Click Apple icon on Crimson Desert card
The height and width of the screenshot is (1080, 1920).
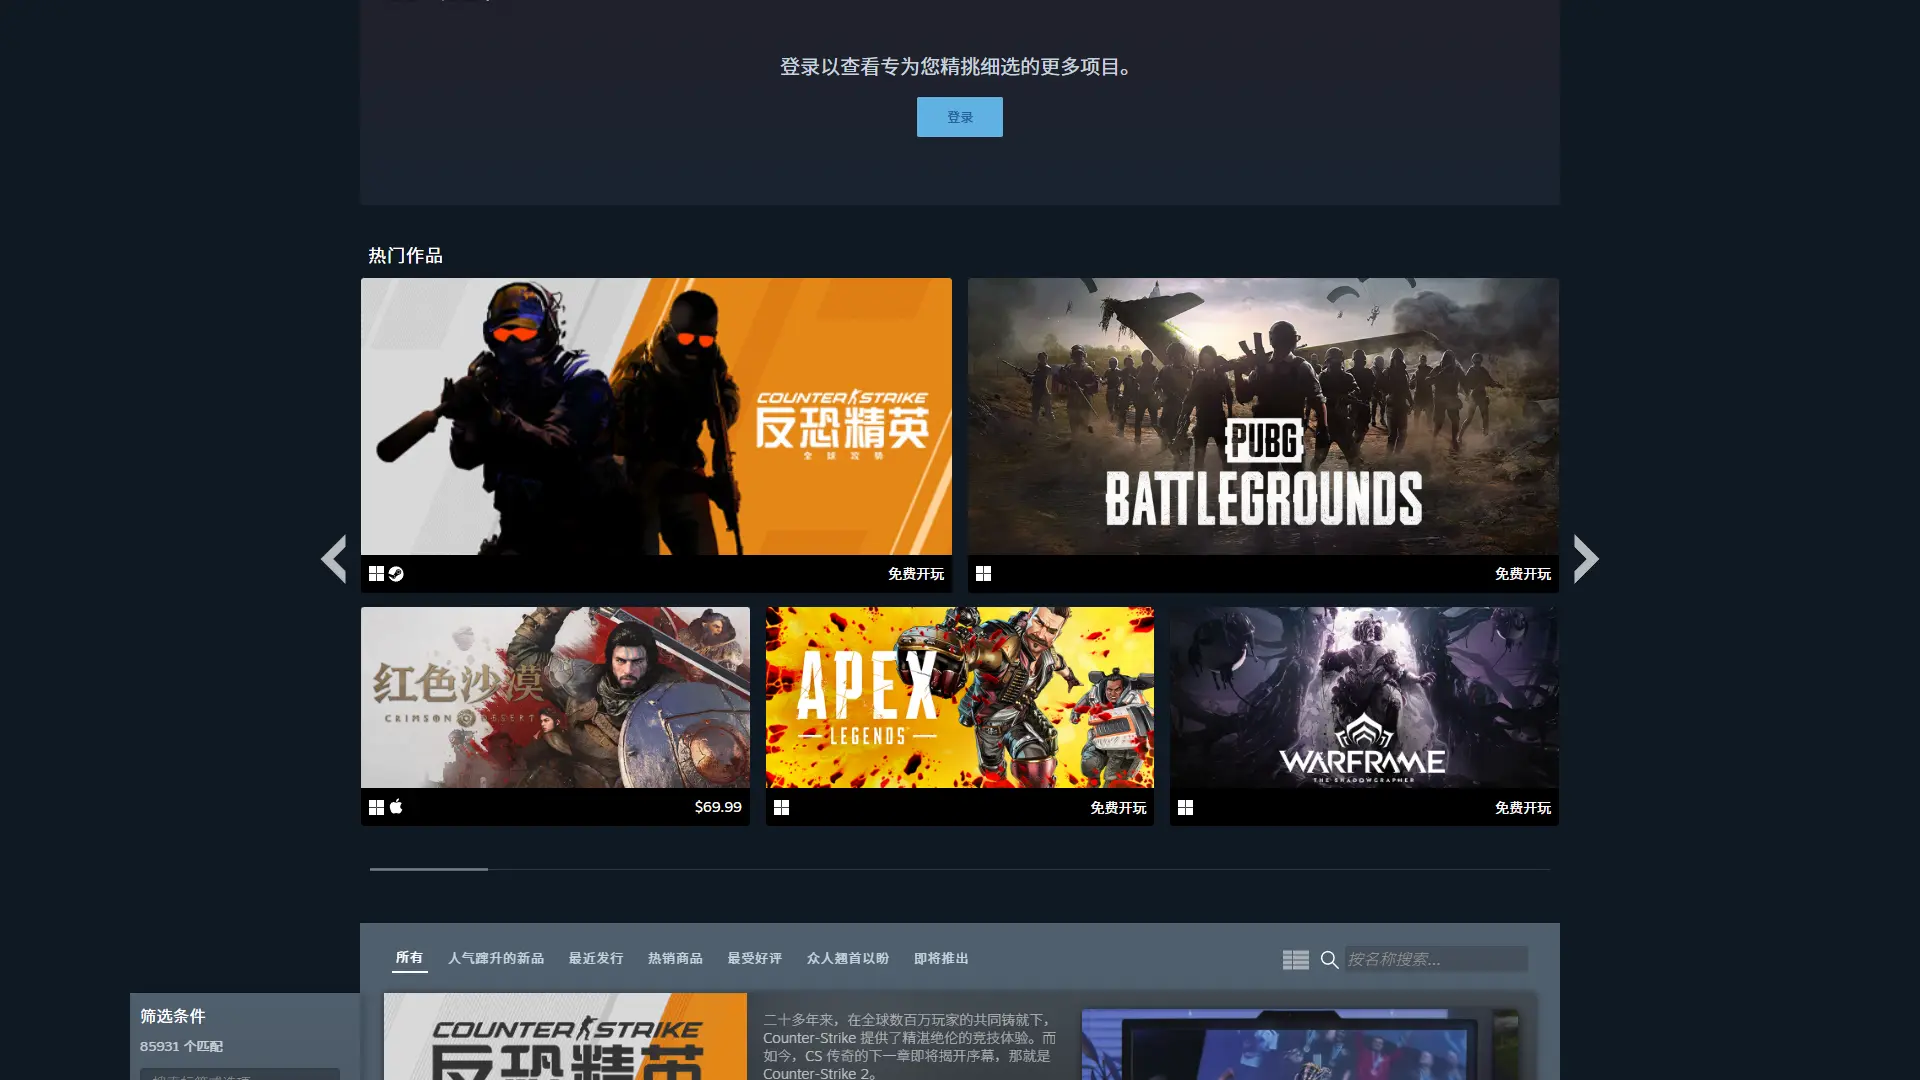[x=396, y=807]
